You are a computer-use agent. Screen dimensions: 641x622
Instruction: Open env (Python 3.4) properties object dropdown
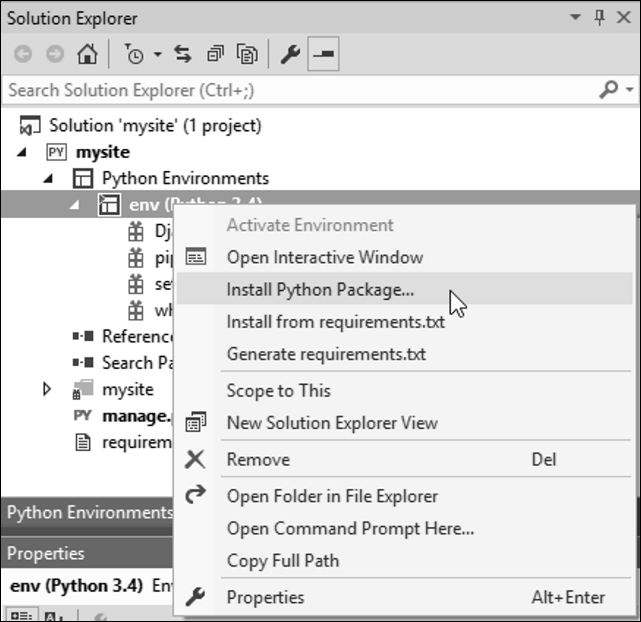point(87,586)
